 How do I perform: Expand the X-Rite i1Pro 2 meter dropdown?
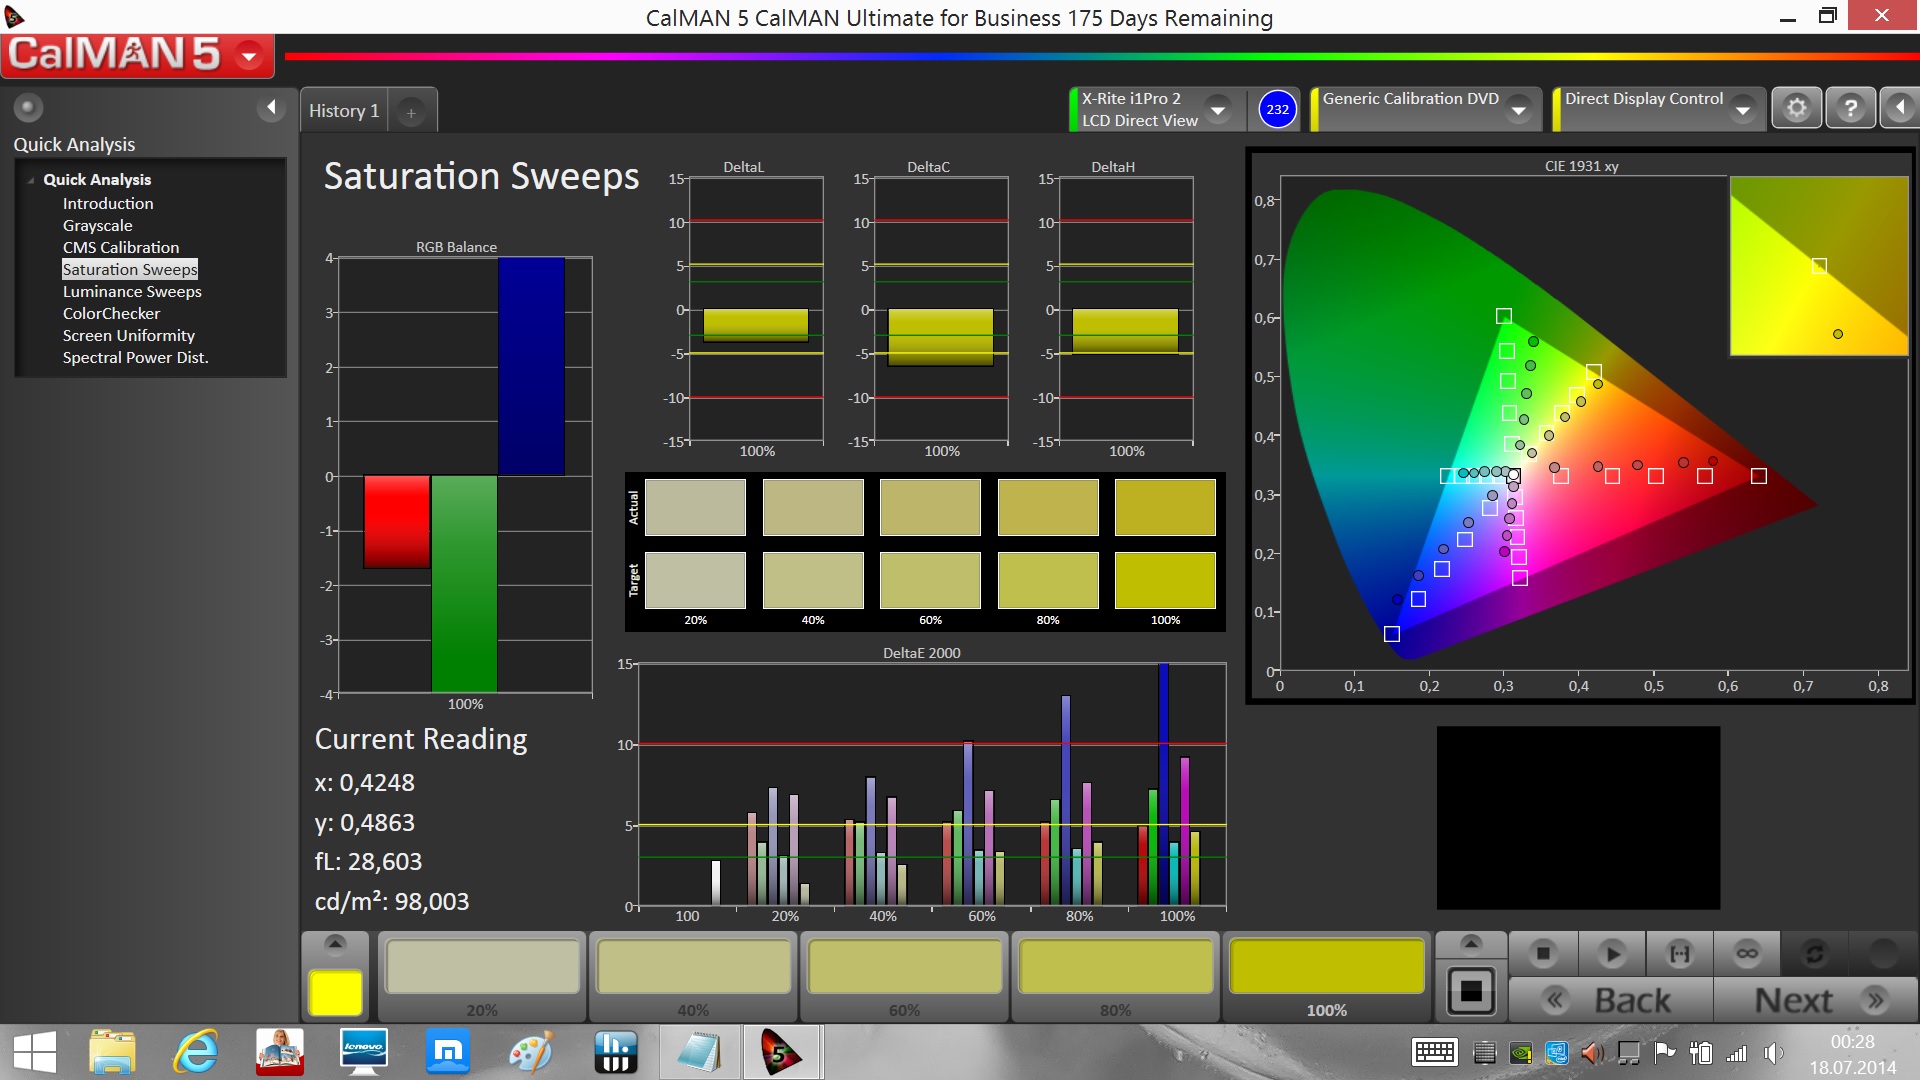[1218, 110]
